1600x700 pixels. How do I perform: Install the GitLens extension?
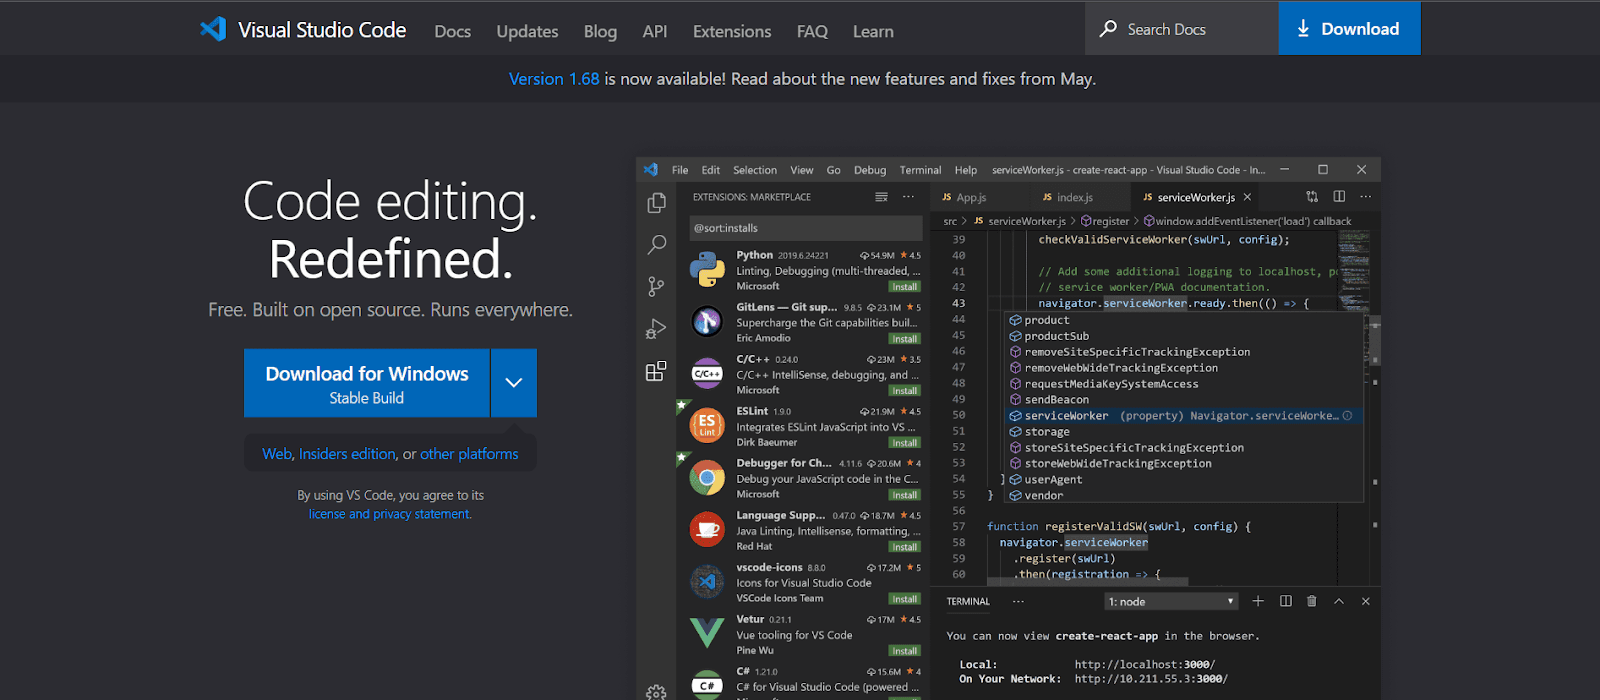click(904, 339)
